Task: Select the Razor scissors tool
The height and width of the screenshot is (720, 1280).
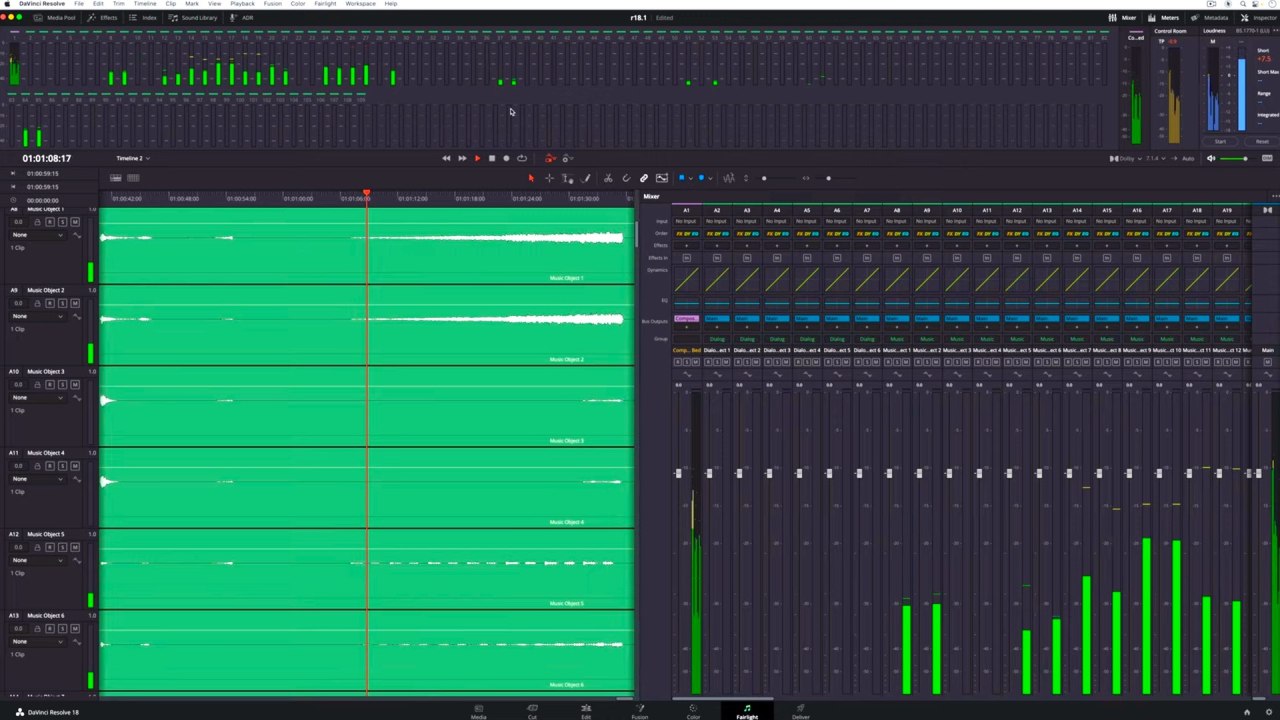Action: point(608,178)
